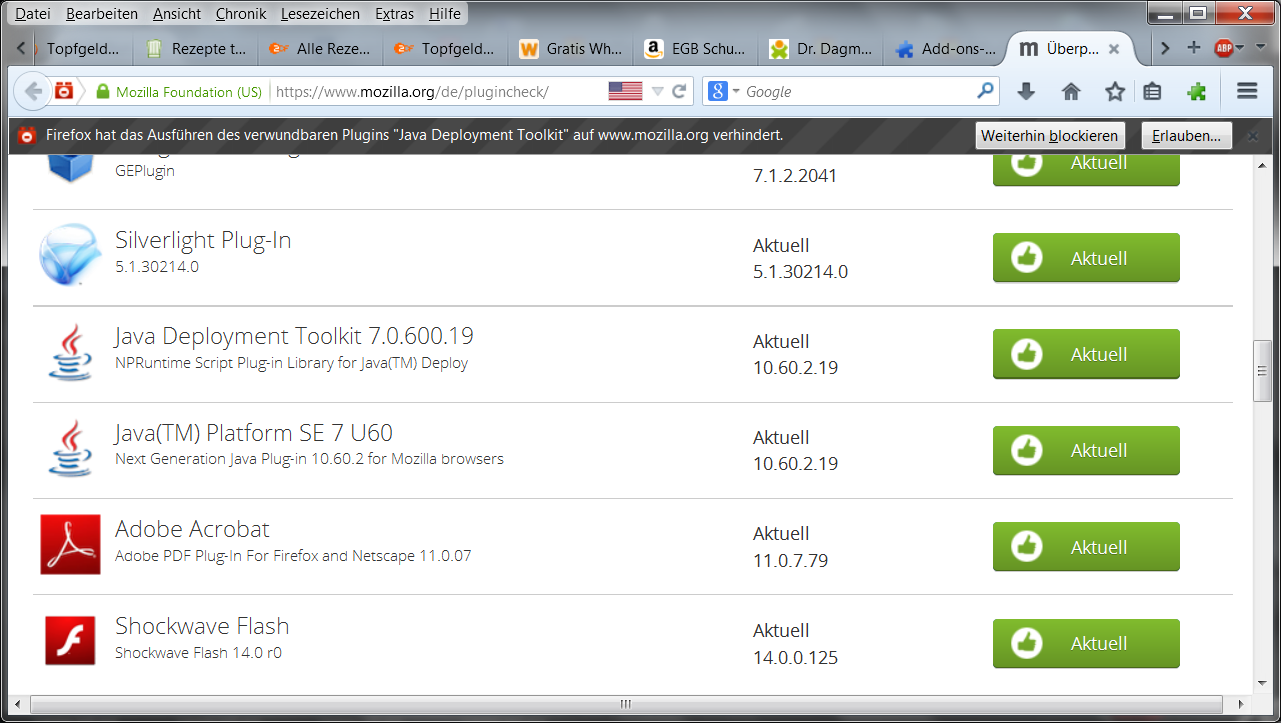Click the Erlauben... button
The height and width of the screenshot is (723, 1281).
tap(1186, 136)
